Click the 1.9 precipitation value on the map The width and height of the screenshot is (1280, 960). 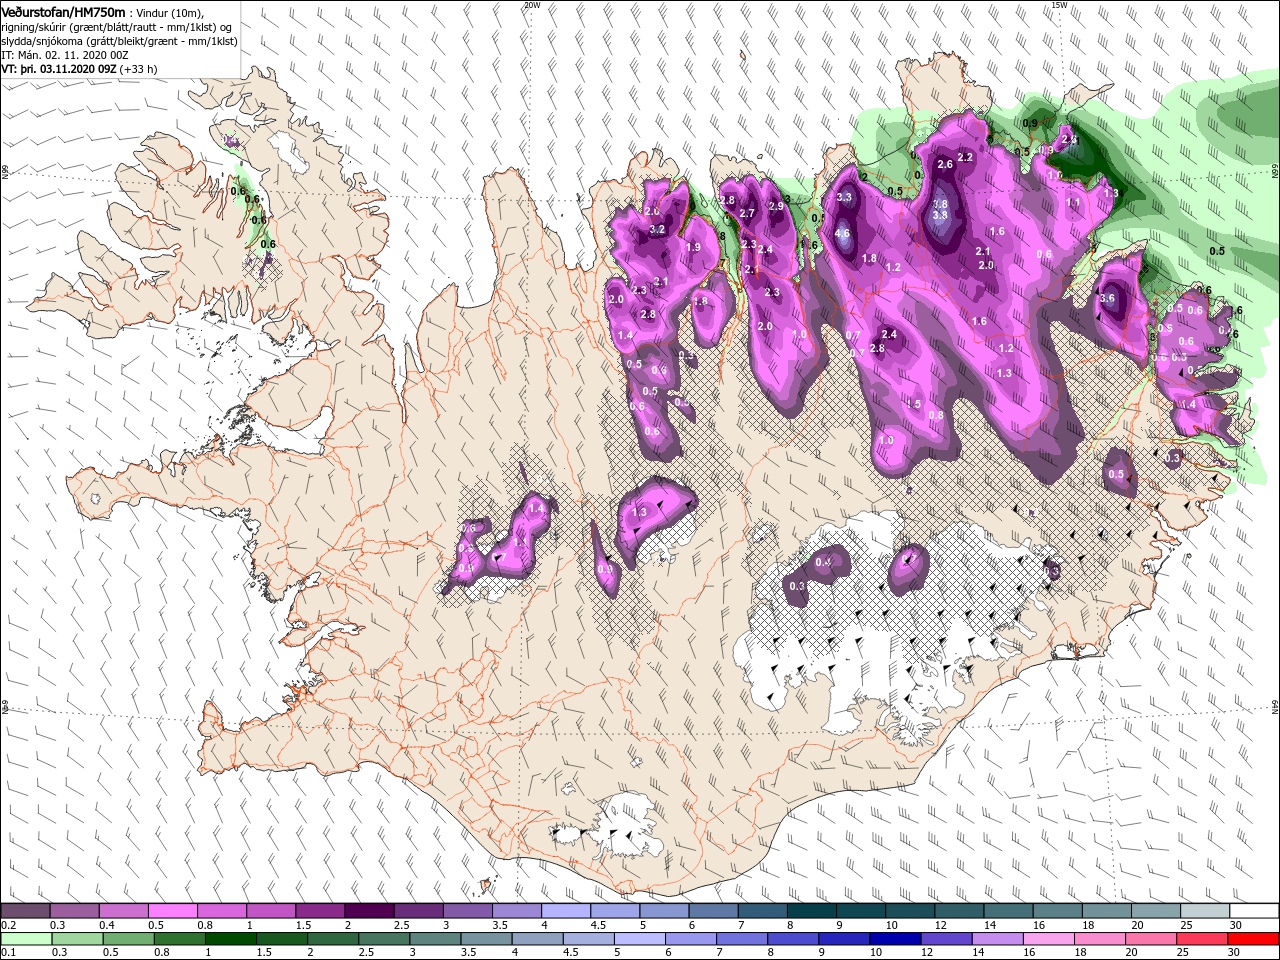point(693,248)
